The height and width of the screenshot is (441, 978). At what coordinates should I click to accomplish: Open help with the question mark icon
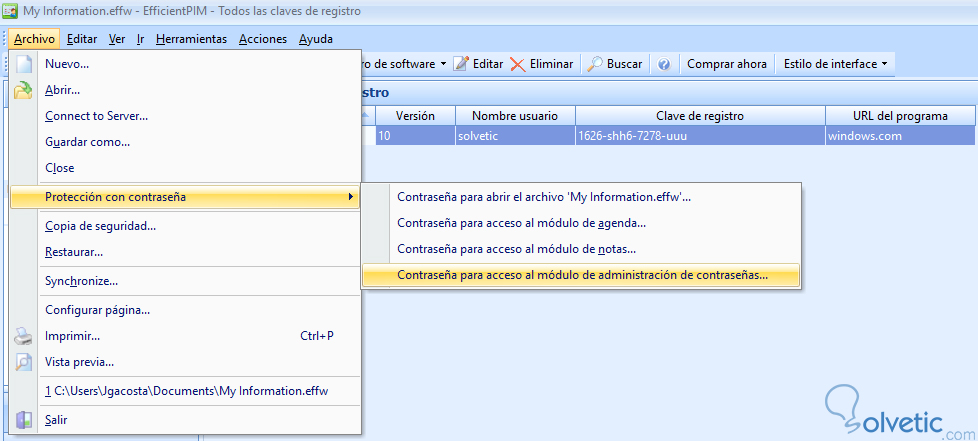(664, 64)
